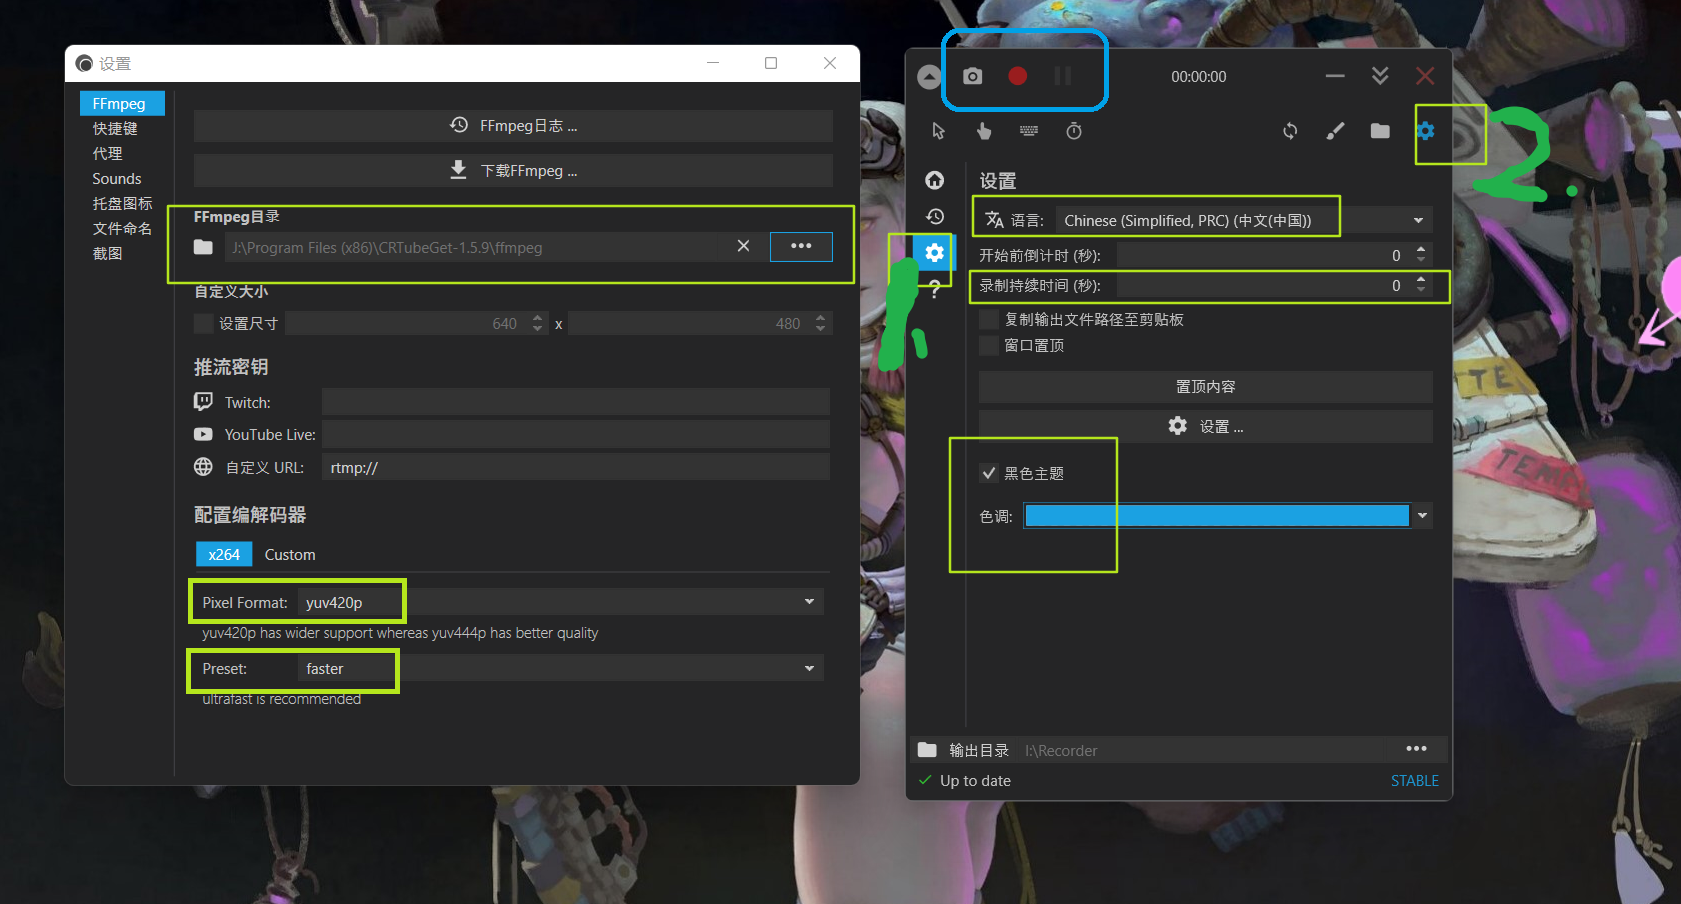The height and width of the screenshot is (904, 1681).
Task: Select the settings gear in Captura sidebar
Action: click(934, 253)
